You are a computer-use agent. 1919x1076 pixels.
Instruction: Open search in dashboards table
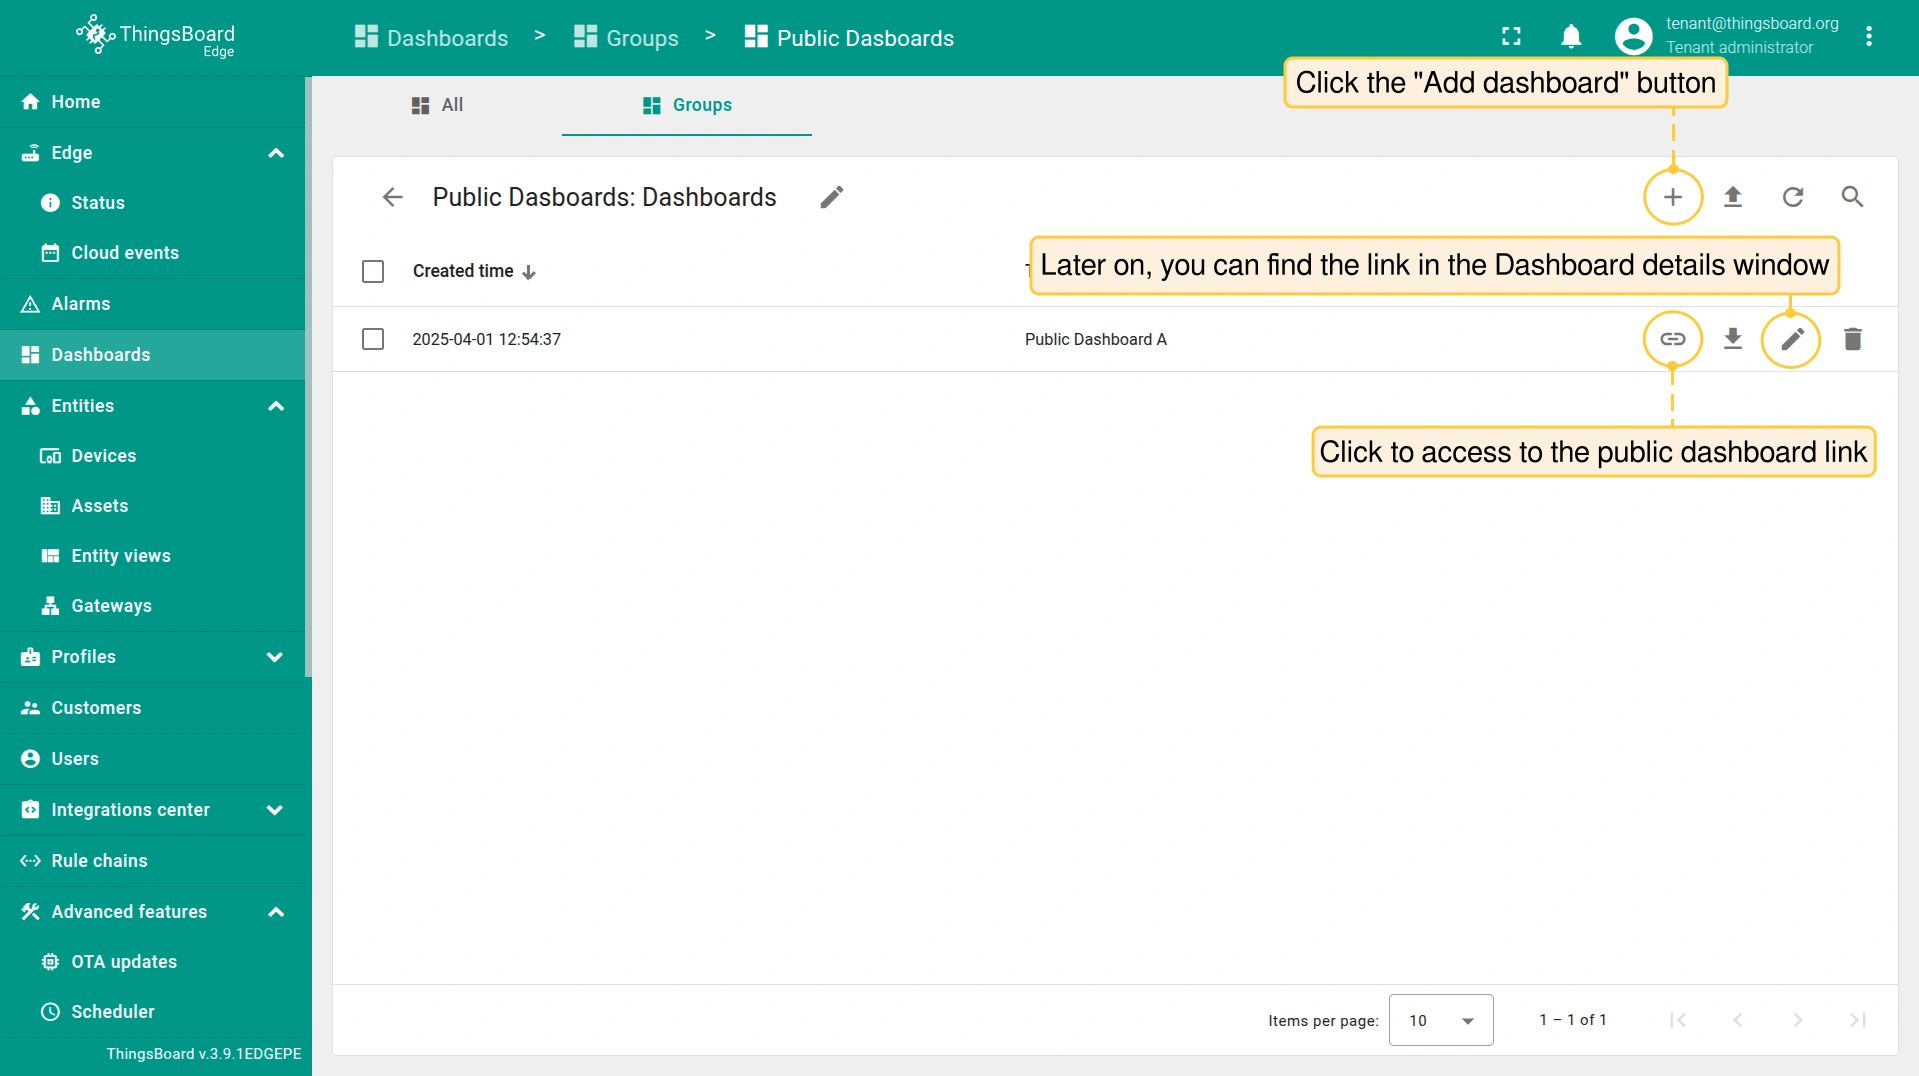tap(1852, 197)
